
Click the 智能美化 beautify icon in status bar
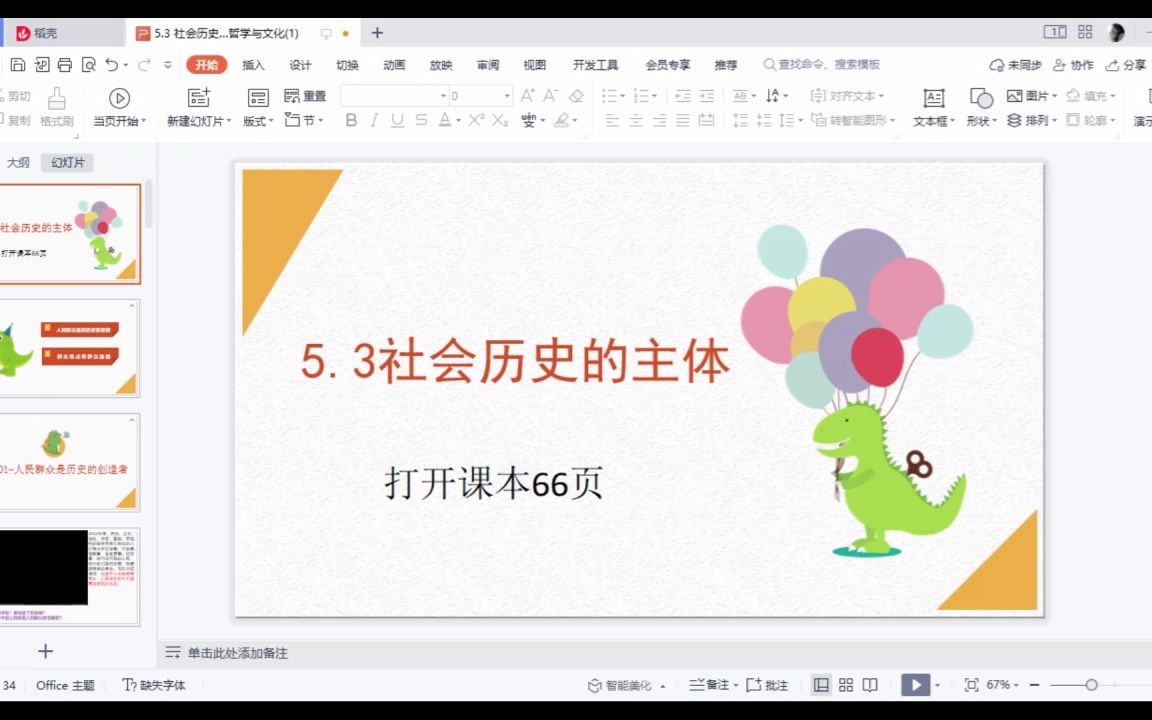click(x=622, y=685)
